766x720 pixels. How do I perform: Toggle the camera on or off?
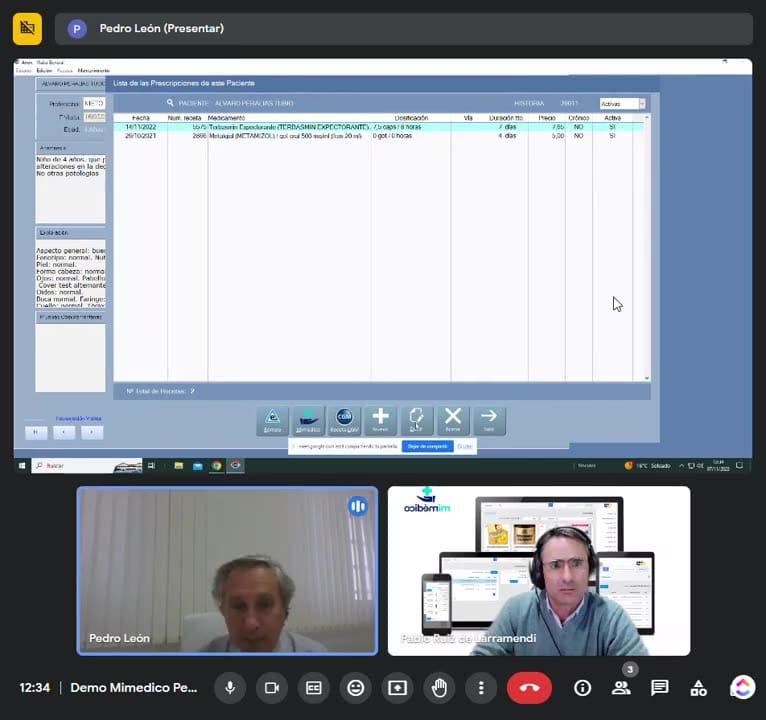pos(272,688)
